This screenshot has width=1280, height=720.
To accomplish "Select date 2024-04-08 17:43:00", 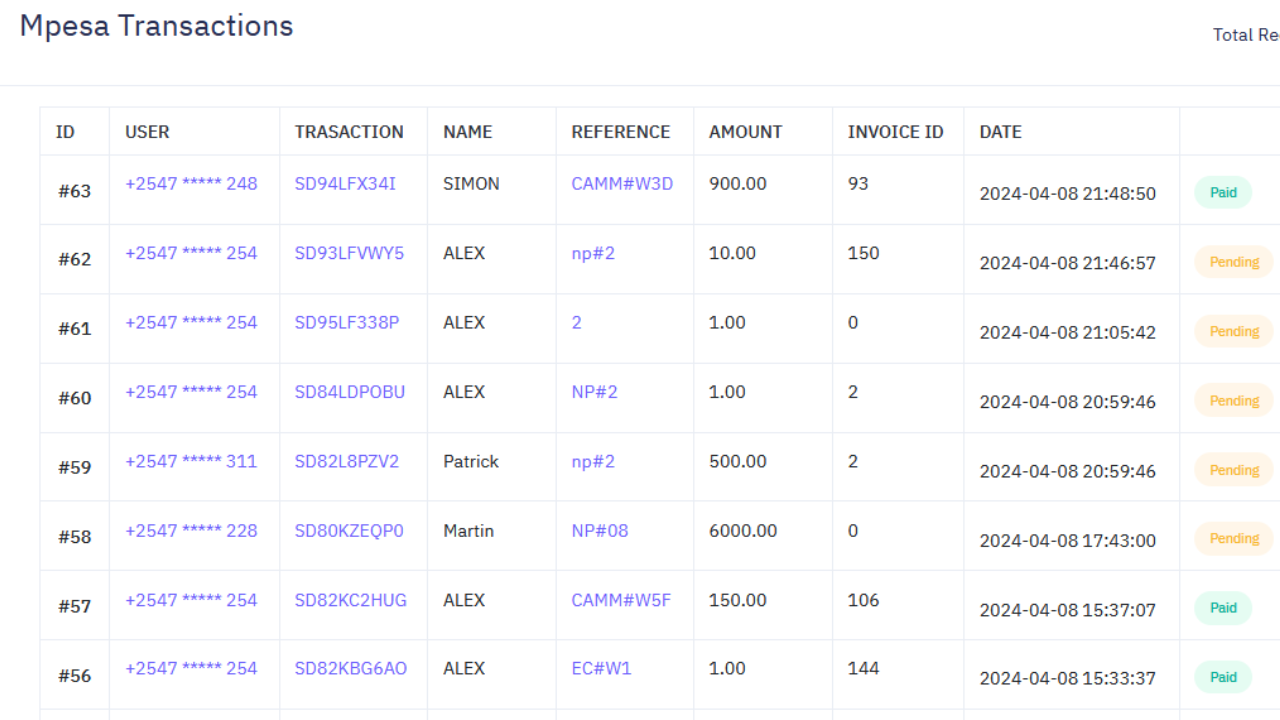I will point(1068,540).
